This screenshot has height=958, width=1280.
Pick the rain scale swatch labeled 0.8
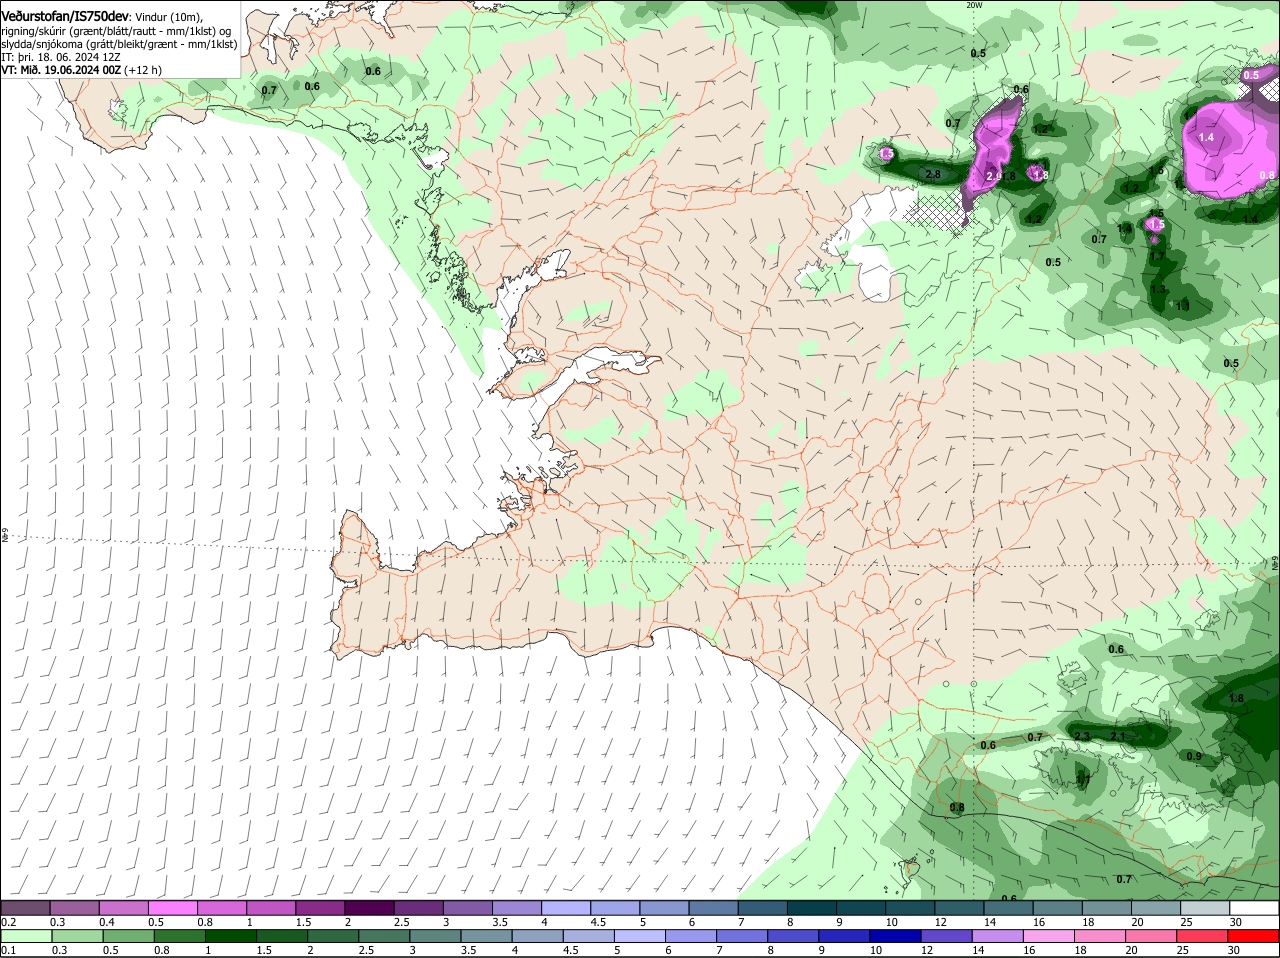pos(180,936)
